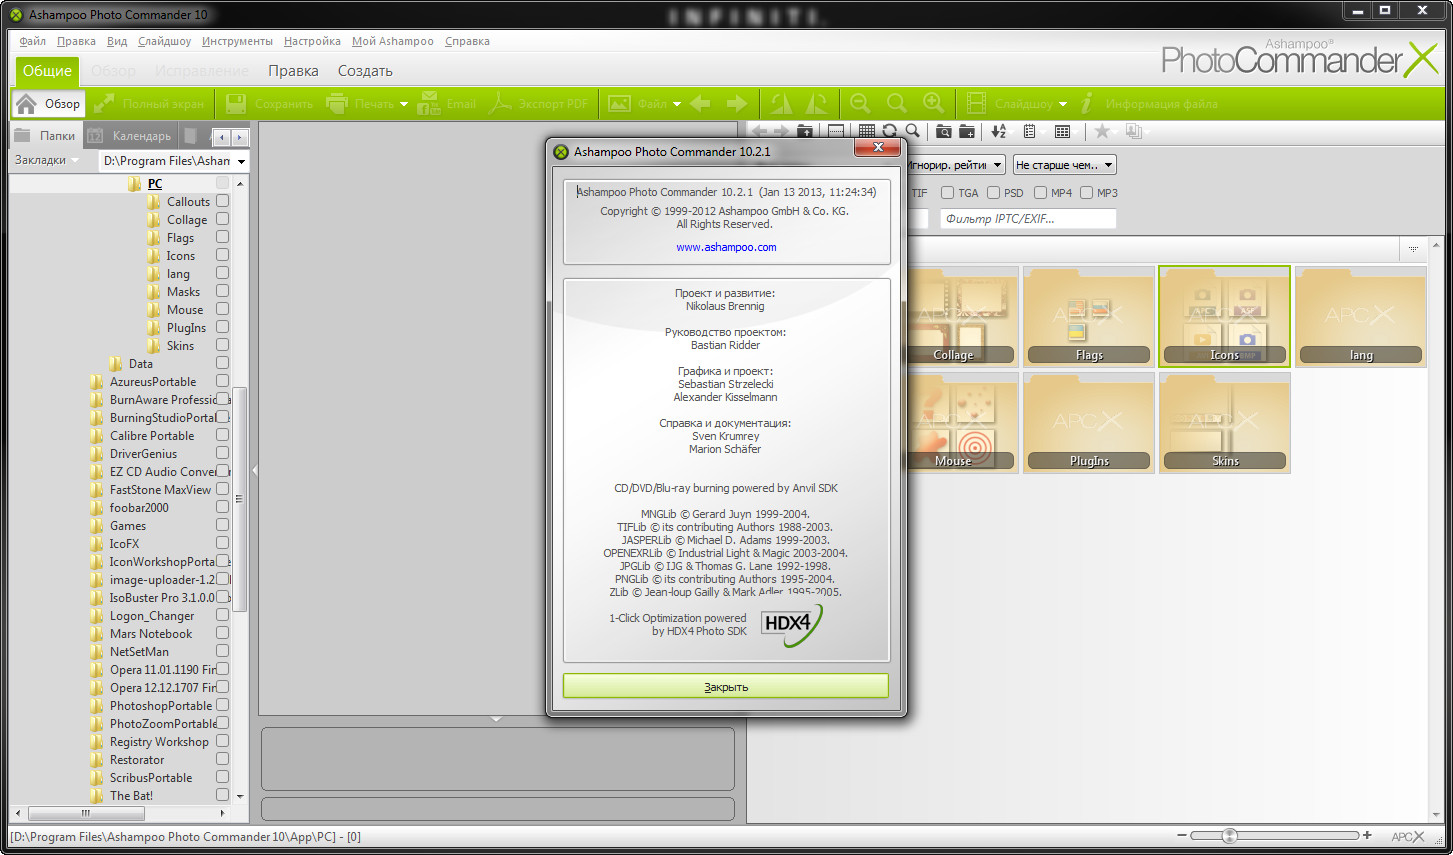Enable the PSD format filter

pos(993,193)
